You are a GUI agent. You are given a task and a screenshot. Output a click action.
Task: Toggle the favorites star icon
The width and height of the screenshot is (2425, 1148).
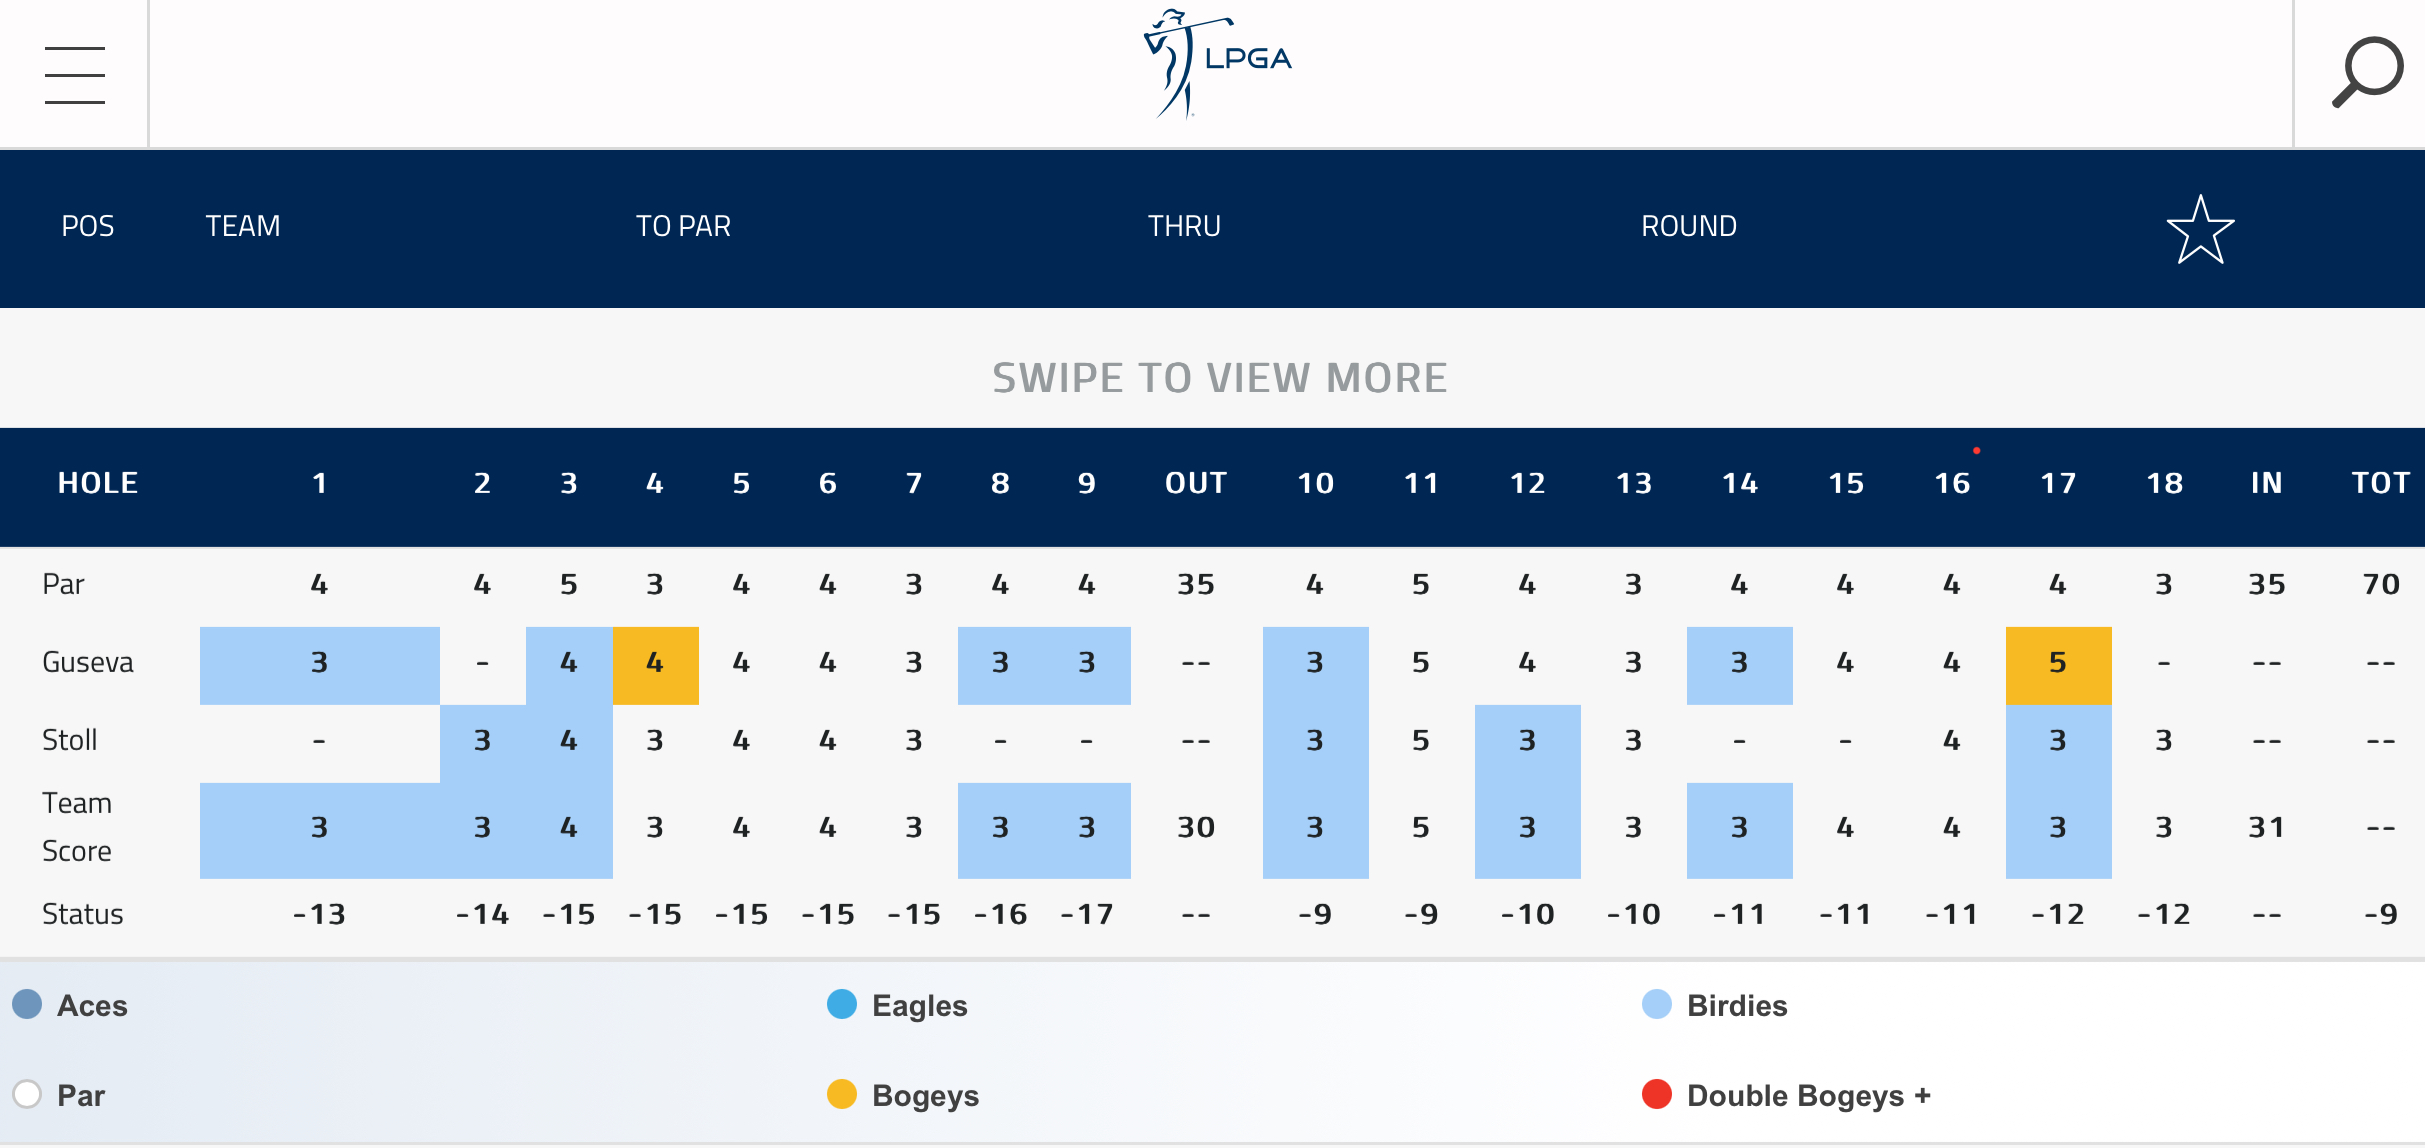coord(2200,229)
